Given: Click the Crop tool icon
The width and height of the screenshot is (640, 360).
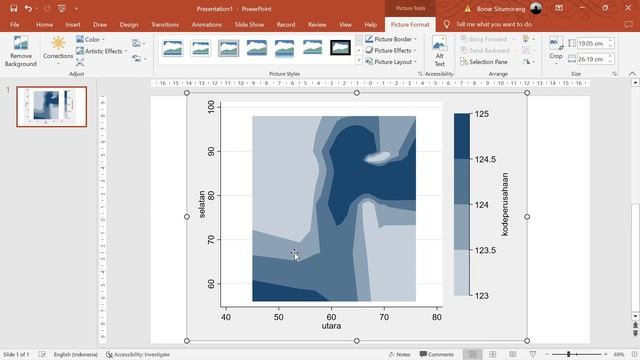Looking at the screenshot, I should (x=556, y=44).
